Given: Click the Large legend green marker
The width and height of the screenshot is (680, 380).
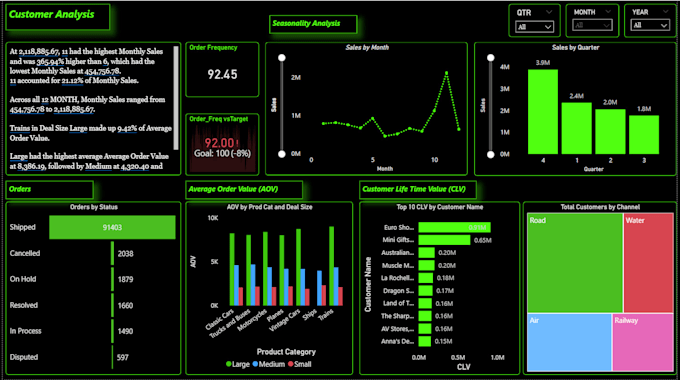Looking at the screenshot, I should [x=229, y=364].
